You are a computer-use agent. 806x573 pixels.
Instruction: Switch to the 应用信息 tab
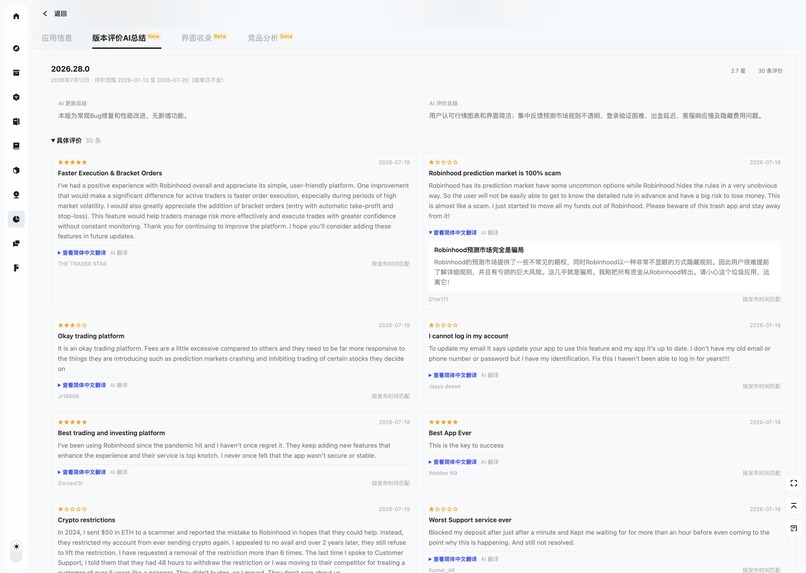pyautogui.click(x=57, y=38)
